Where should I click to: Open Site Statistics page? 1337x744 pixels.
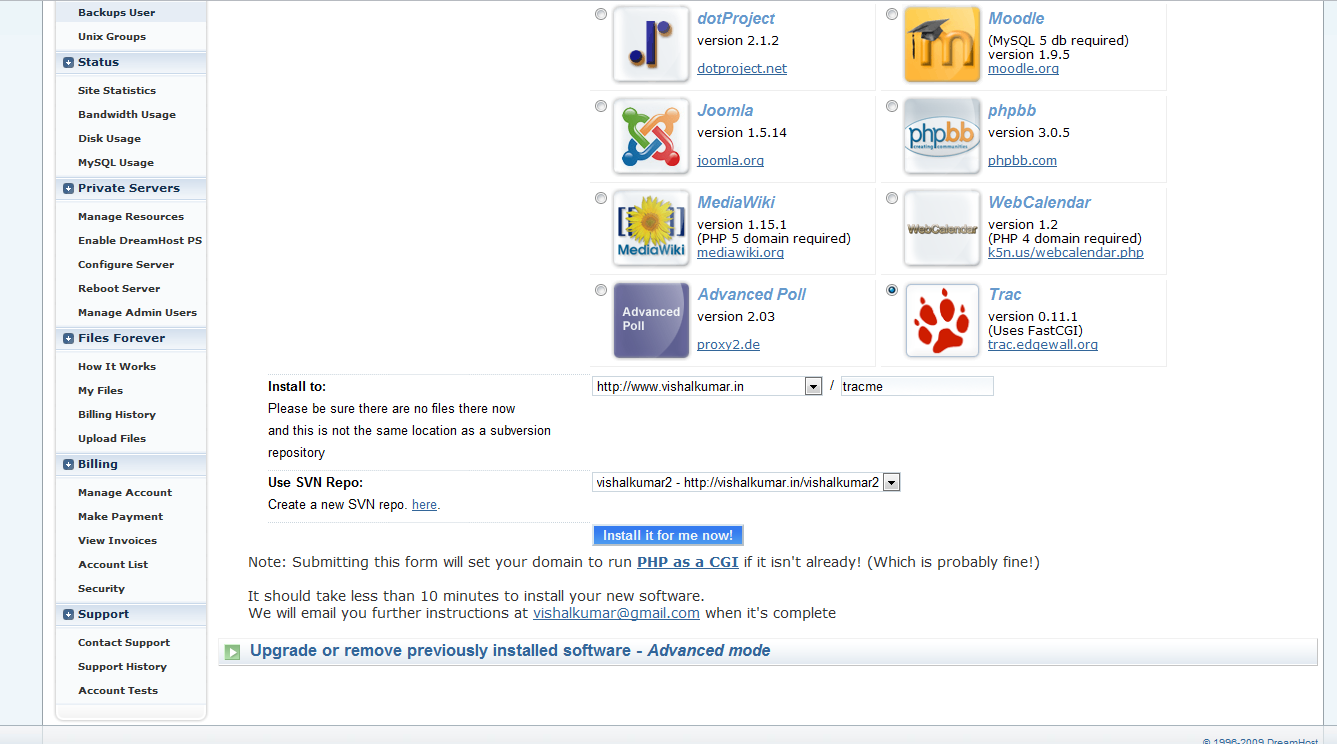117,91
